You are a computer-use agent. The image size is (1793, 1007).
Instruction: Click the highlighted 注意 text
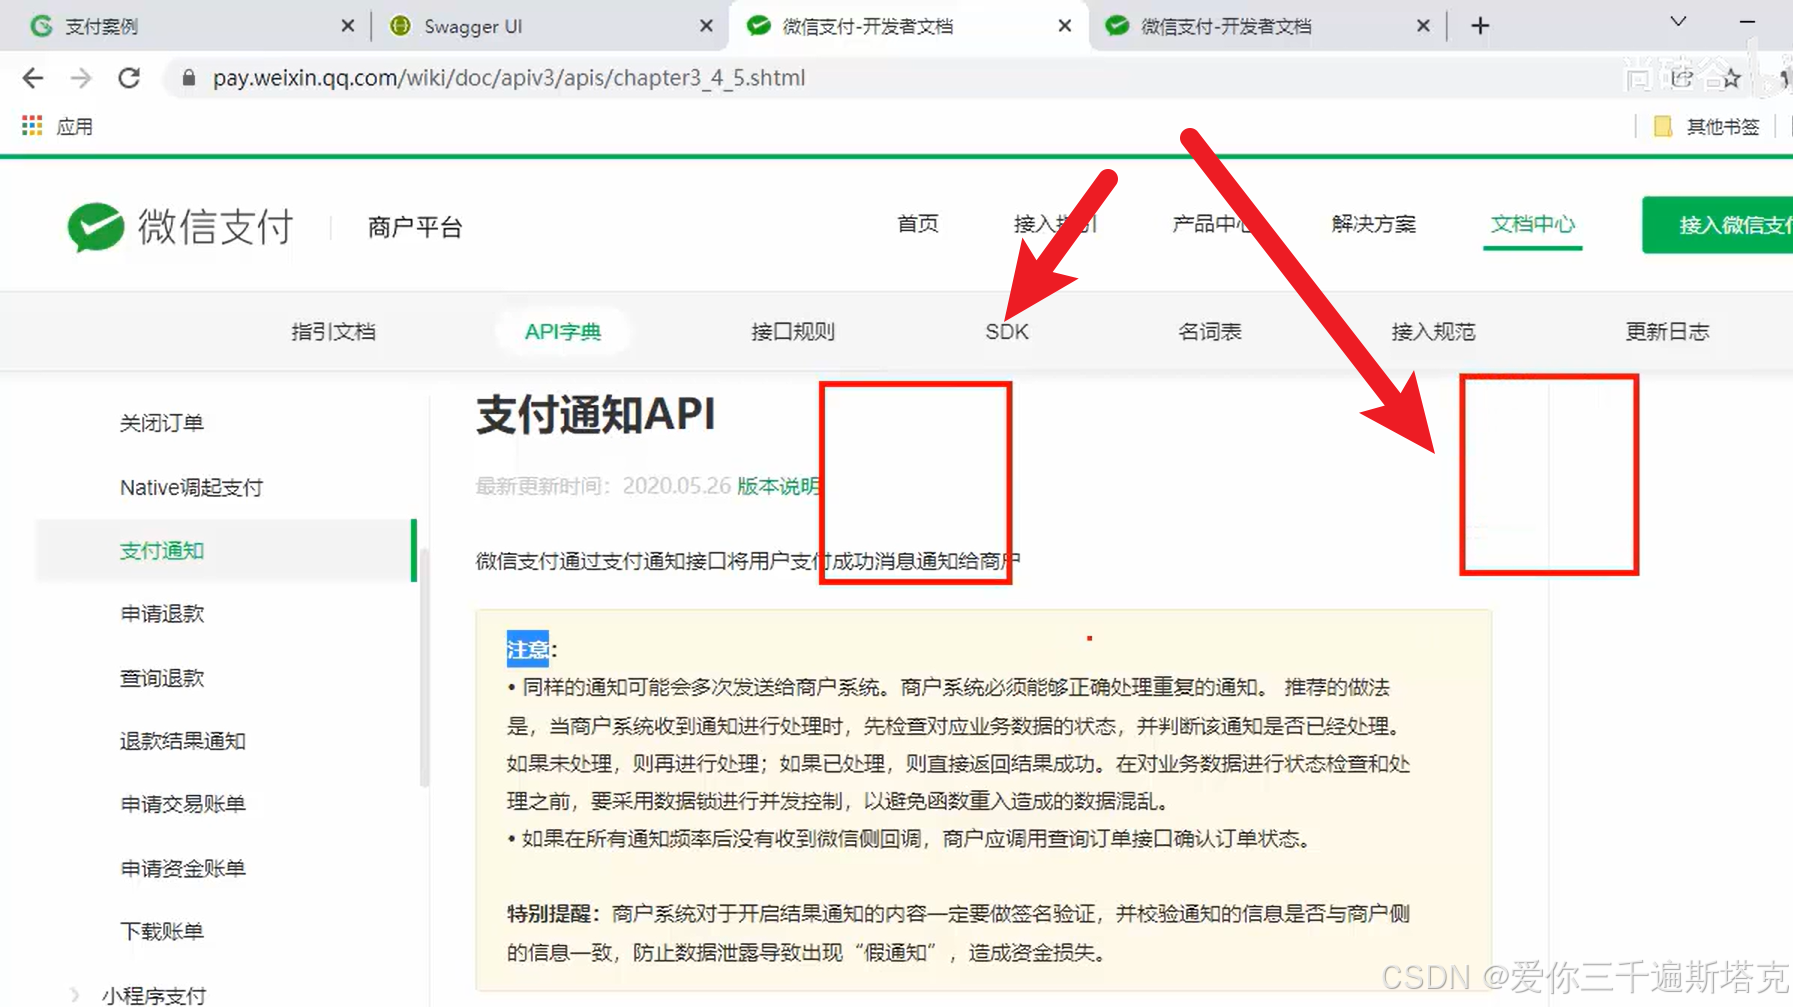pos(527,649)
